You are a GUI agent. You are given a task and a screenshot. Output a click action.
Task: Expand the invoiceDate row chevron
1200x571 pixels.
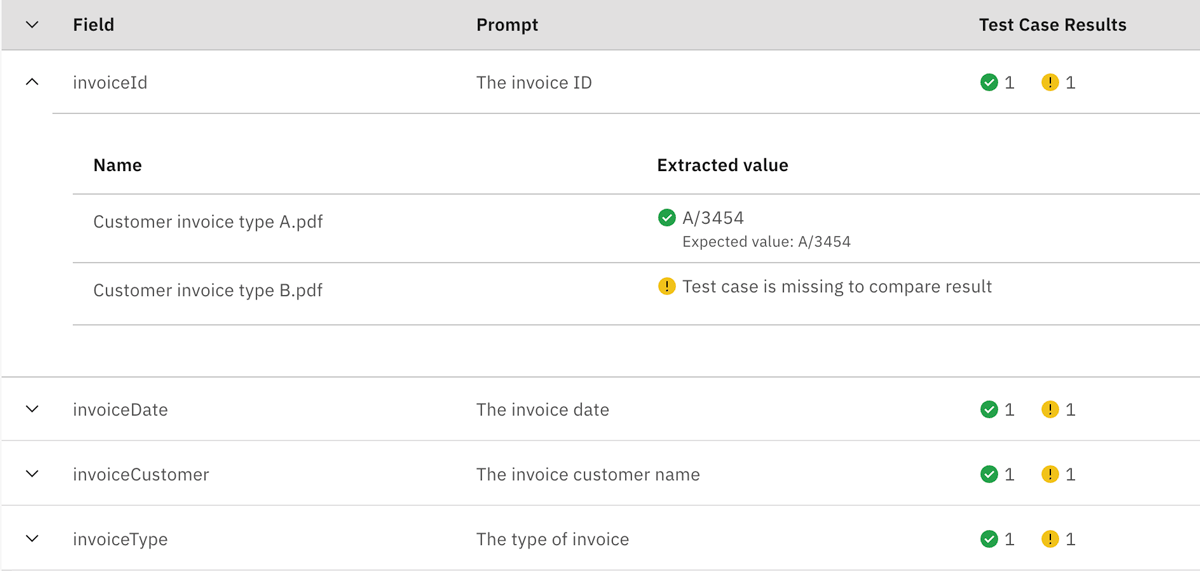pos(32,409)
